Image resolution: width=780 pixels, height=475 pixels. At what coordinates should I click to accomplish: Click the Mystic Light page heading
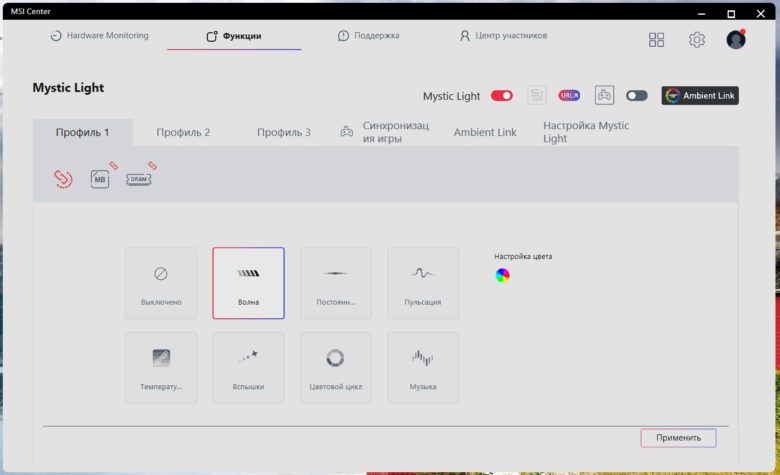(x=68, y=88)
